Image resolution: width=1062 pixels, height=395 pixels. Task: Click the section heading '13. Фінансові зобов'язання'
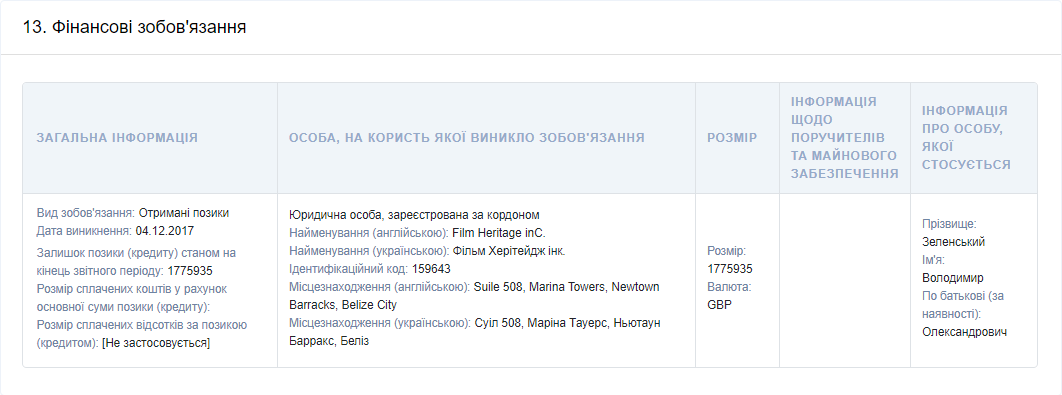tap(134, 28)
